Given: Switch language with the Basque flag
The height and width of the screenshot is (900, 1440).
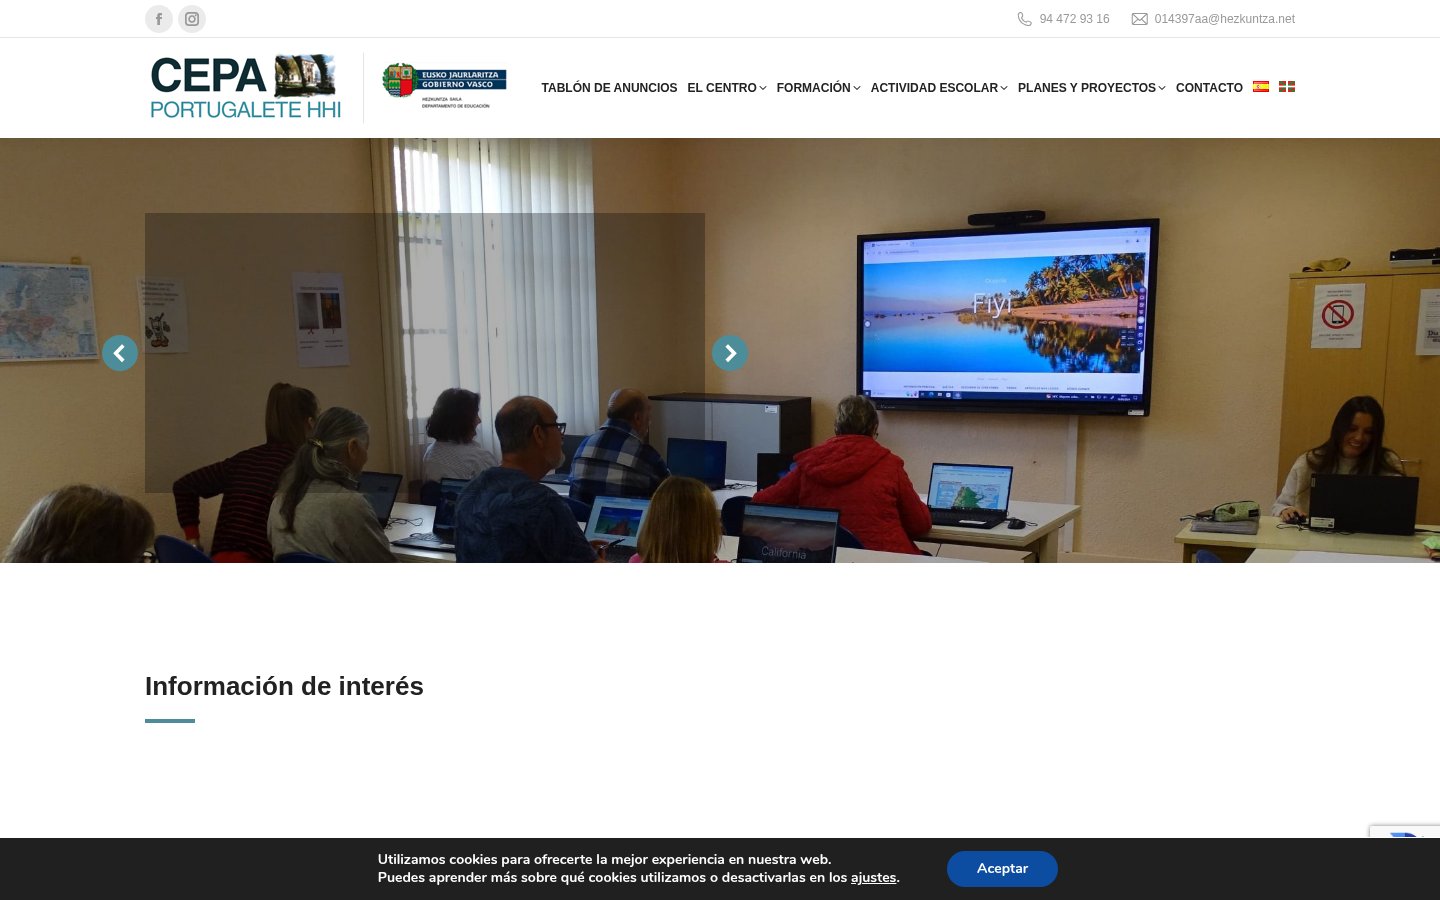Looking at the screenshot, I should (1287, 87).
